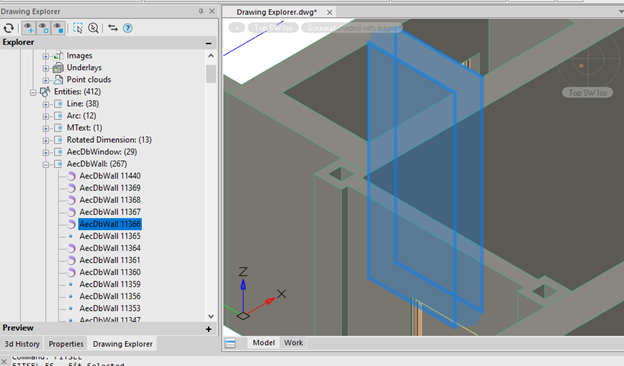Click the swap arrows icon

click(x=113, y=28)
